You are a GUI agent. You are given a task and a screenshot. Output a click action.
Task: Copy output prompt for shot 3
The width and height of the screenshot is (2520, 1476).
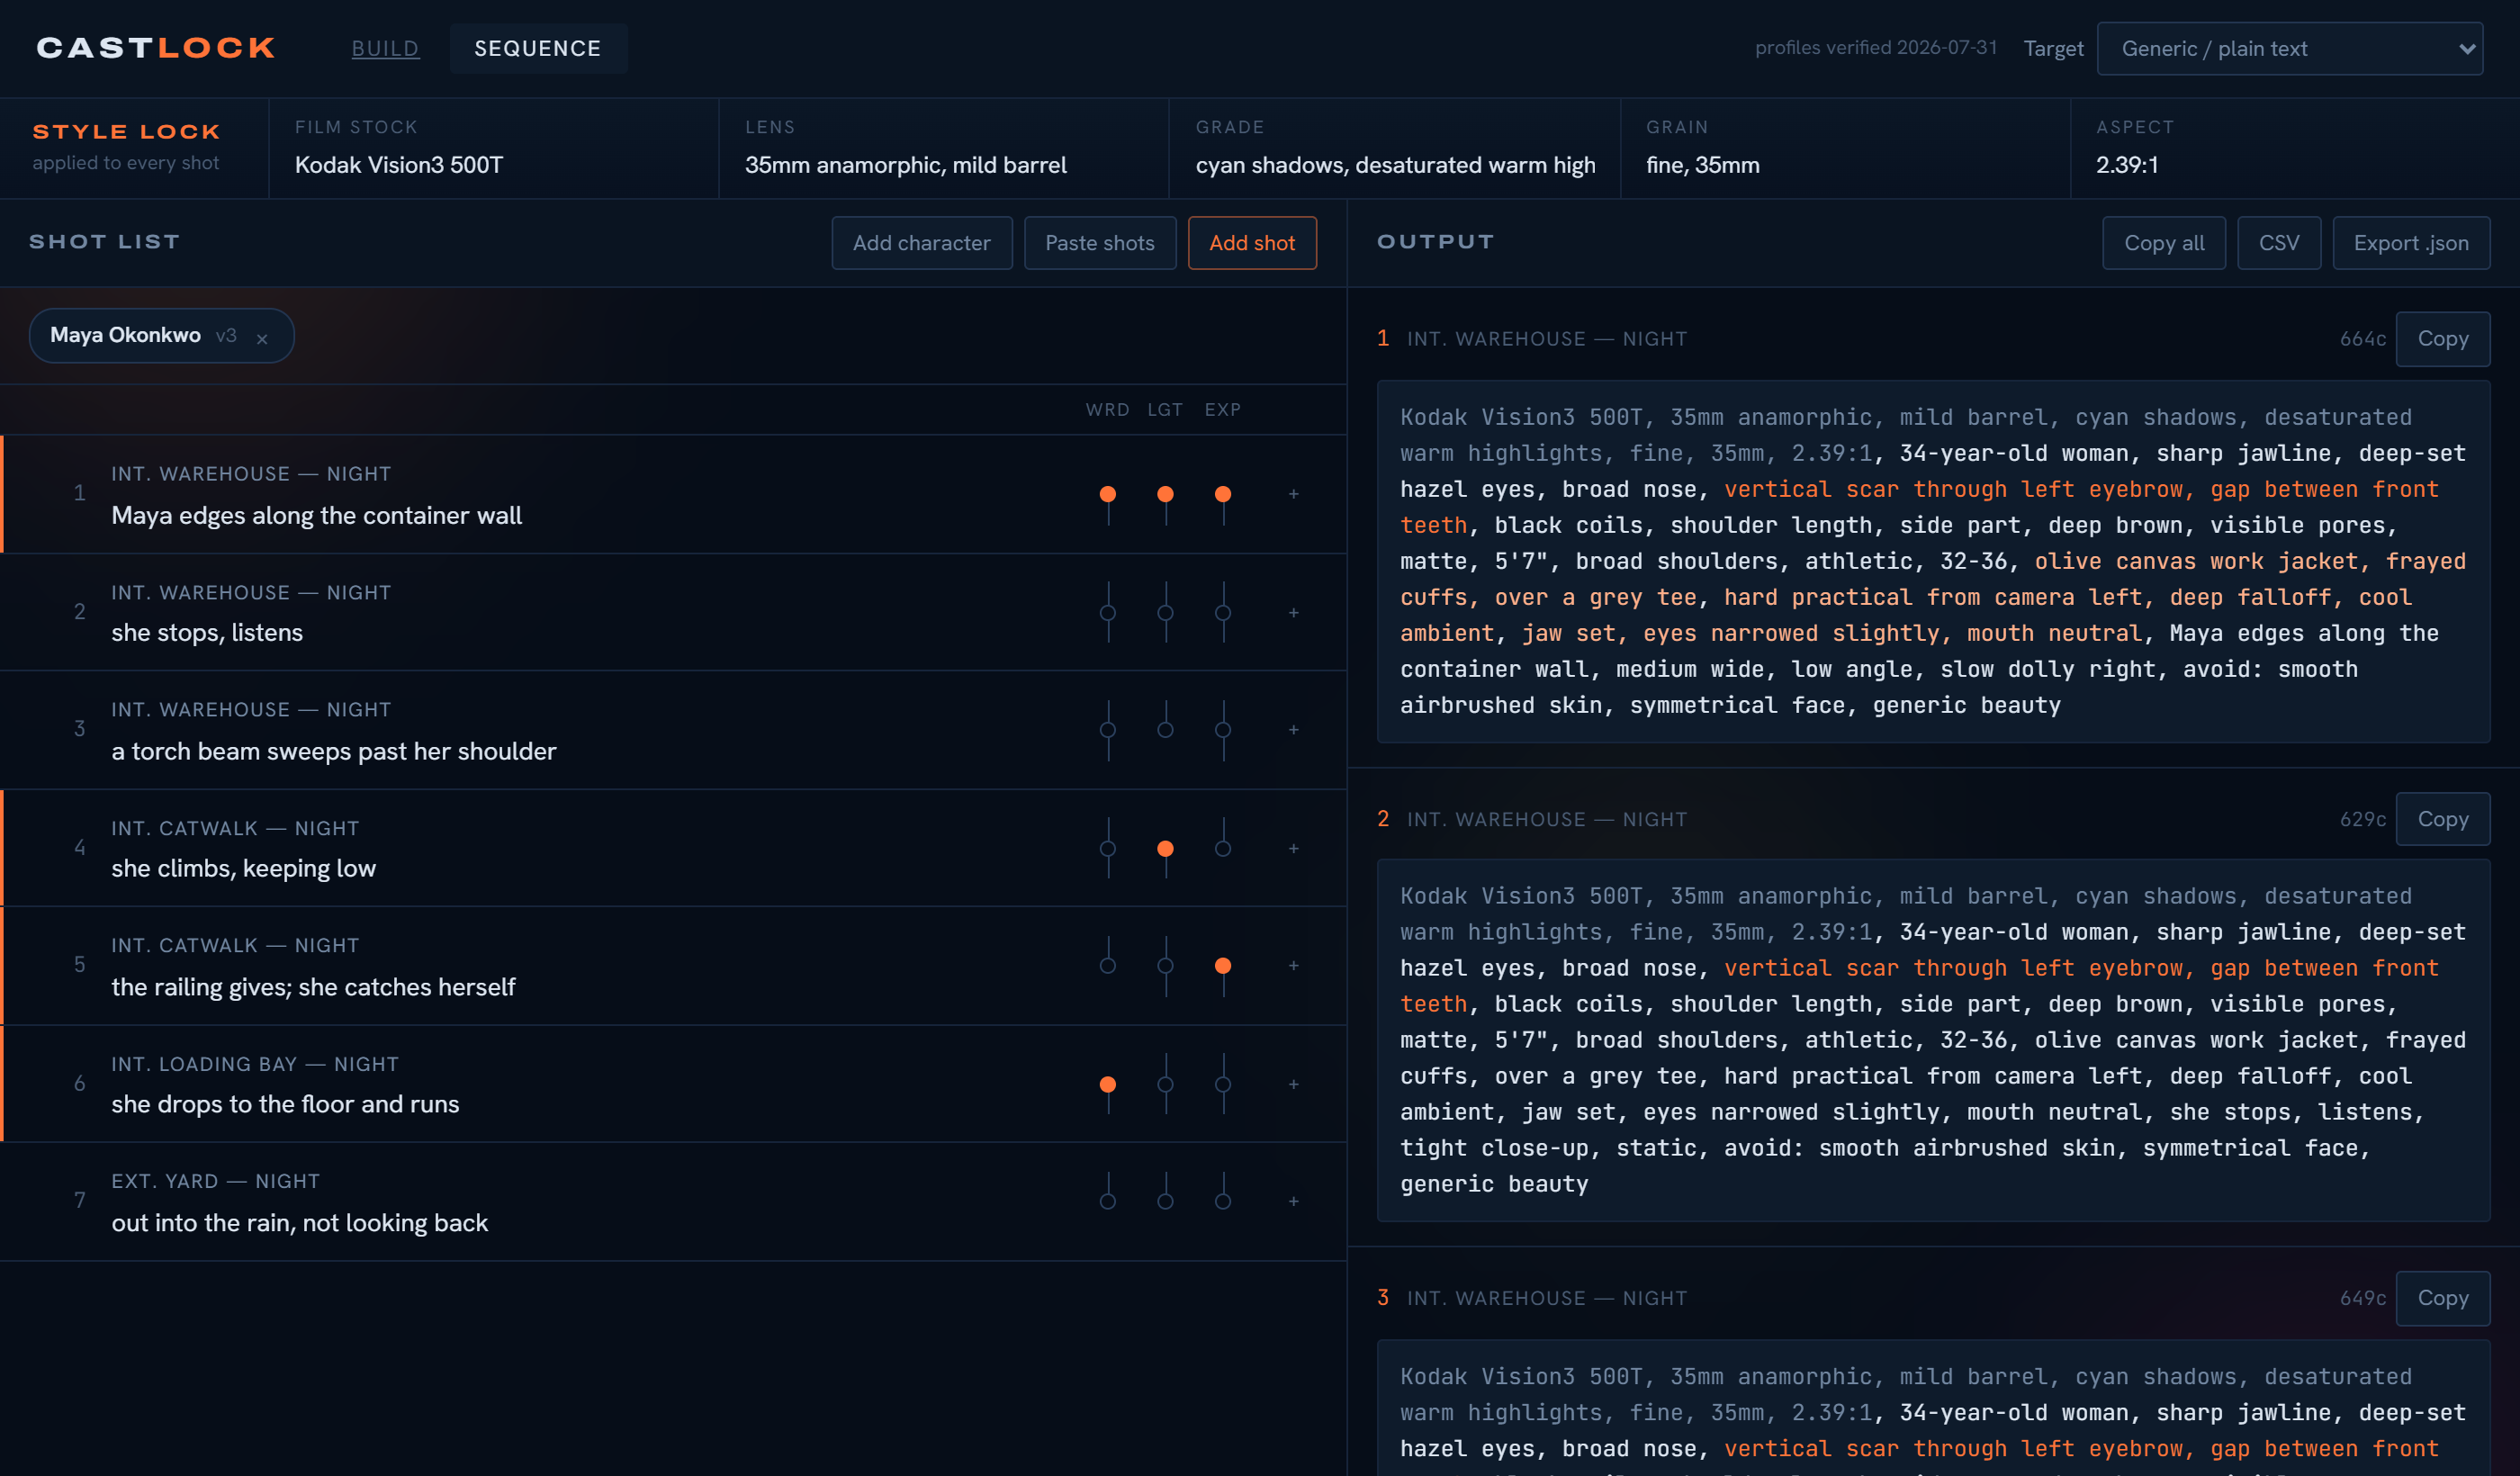2443,1298
